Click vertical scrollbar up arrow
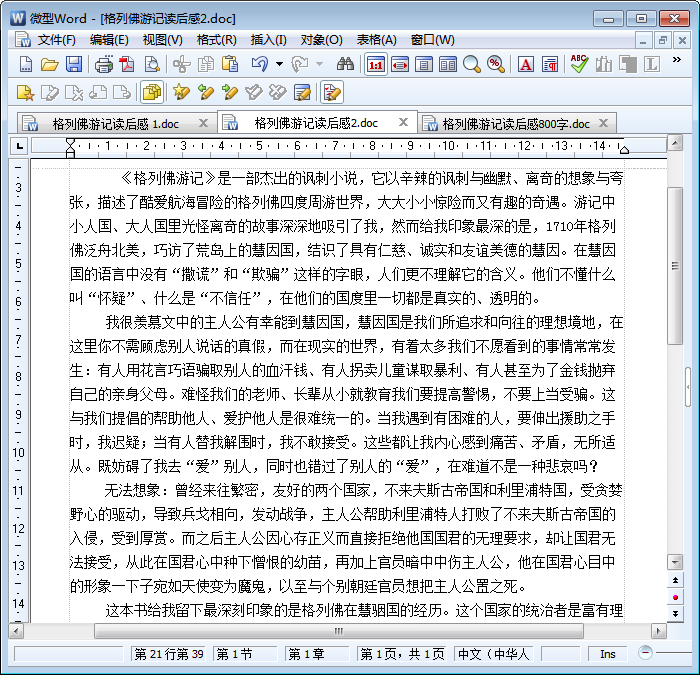This screenshot has height=675, width=700. 675,143
